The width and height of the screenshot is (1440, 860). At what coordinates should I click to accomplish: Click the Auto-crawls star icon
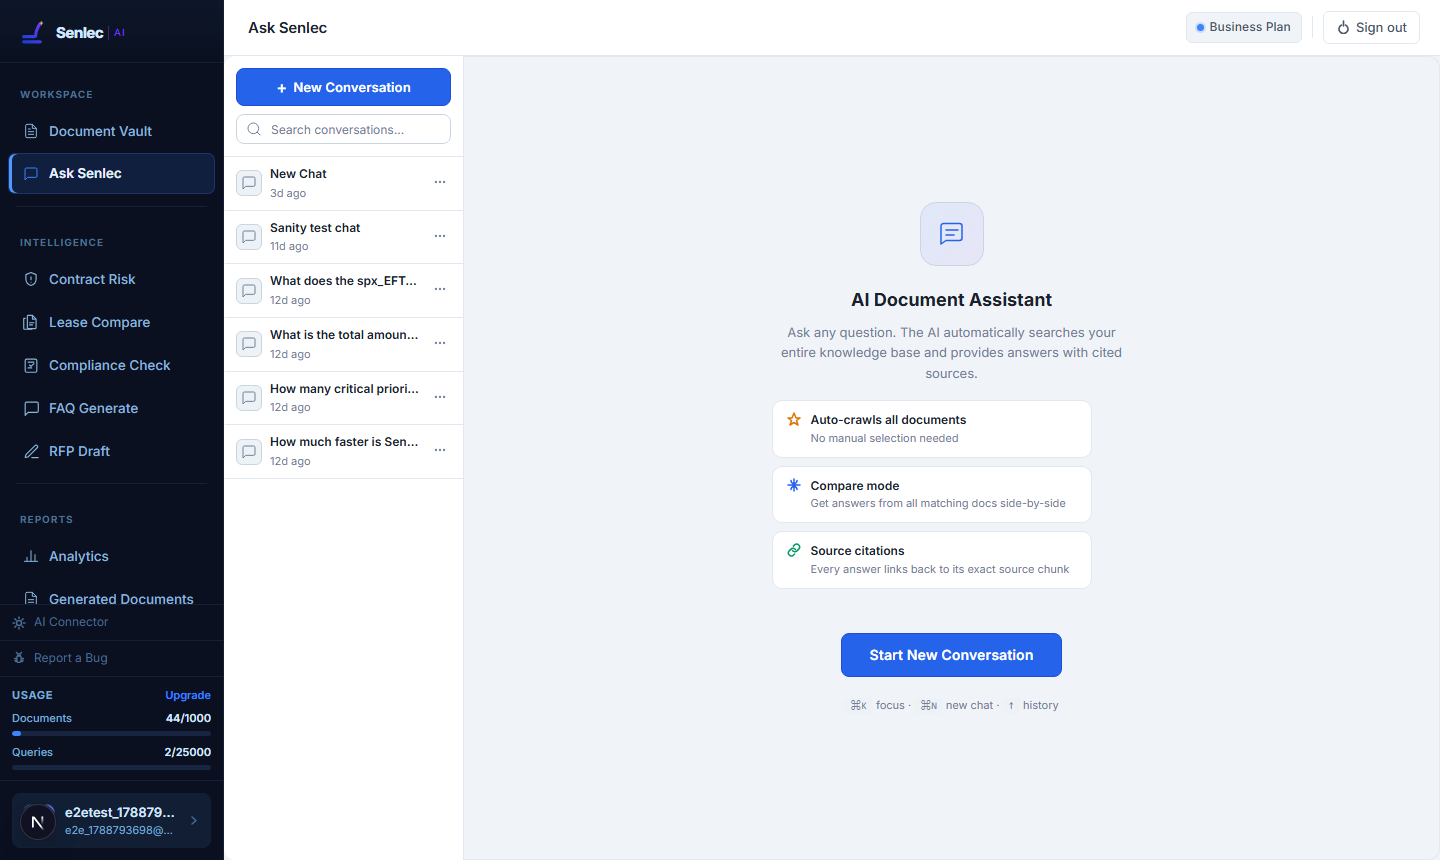[794, 420]
